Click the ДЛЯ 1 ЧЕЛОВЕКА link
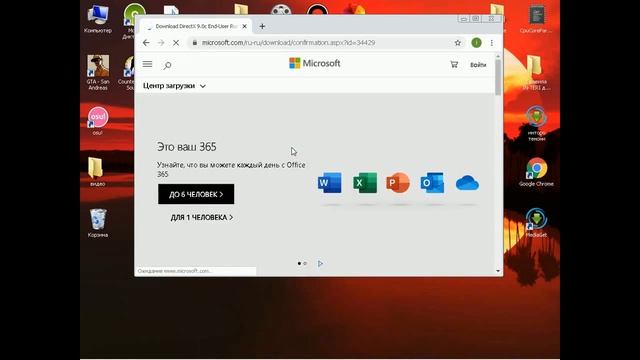This screenshot has width=640, height=360. pyautogui.click(x=202, y=218)
